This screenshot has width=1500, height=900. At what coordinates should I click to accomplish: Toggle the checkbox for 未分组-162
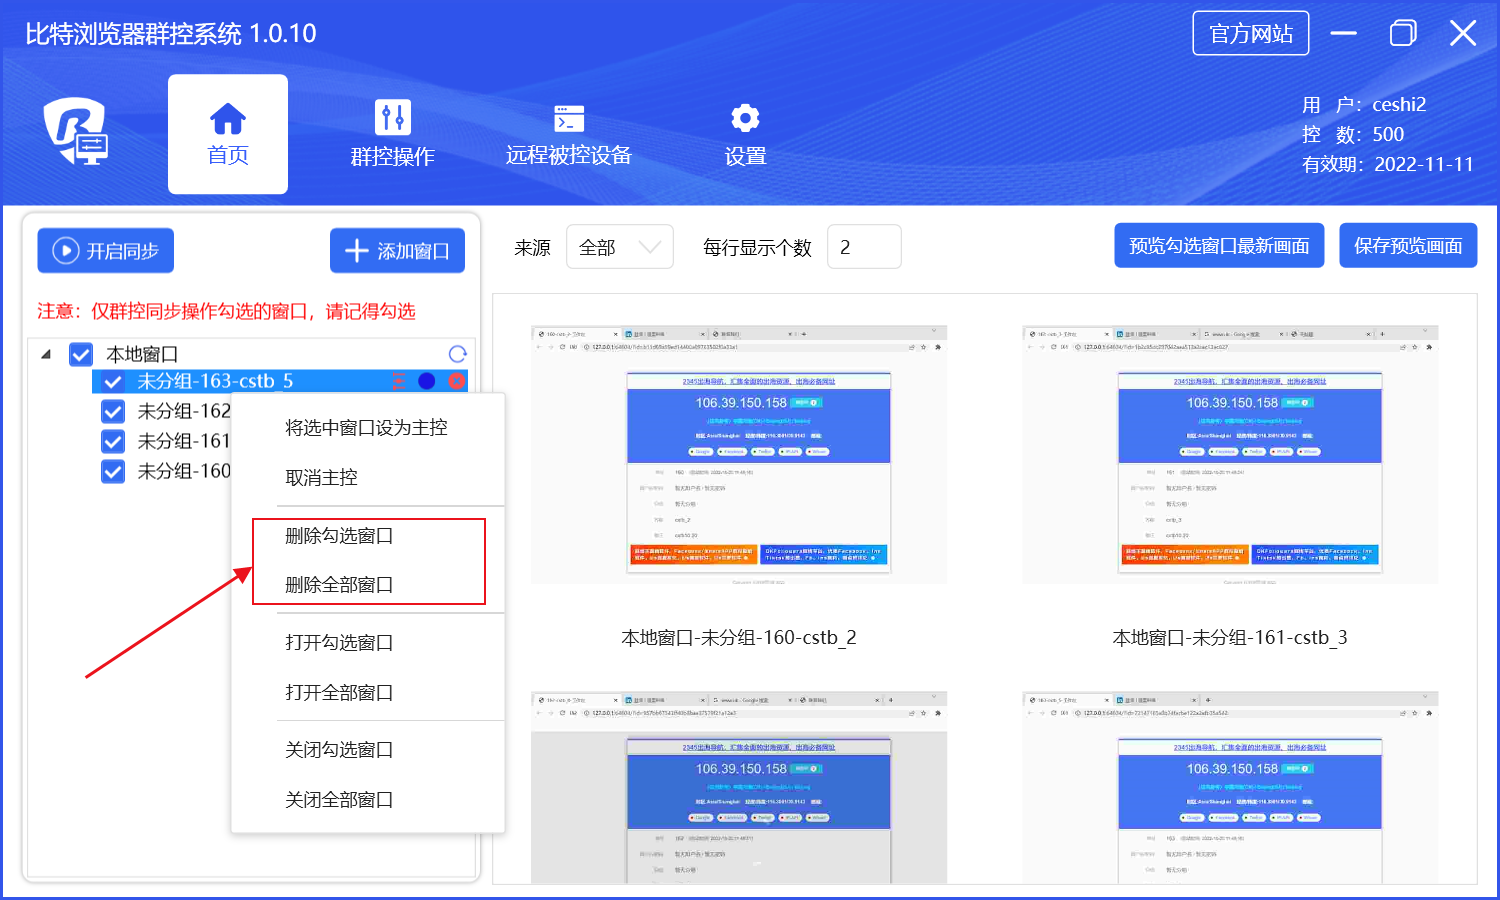pos(113,411)
